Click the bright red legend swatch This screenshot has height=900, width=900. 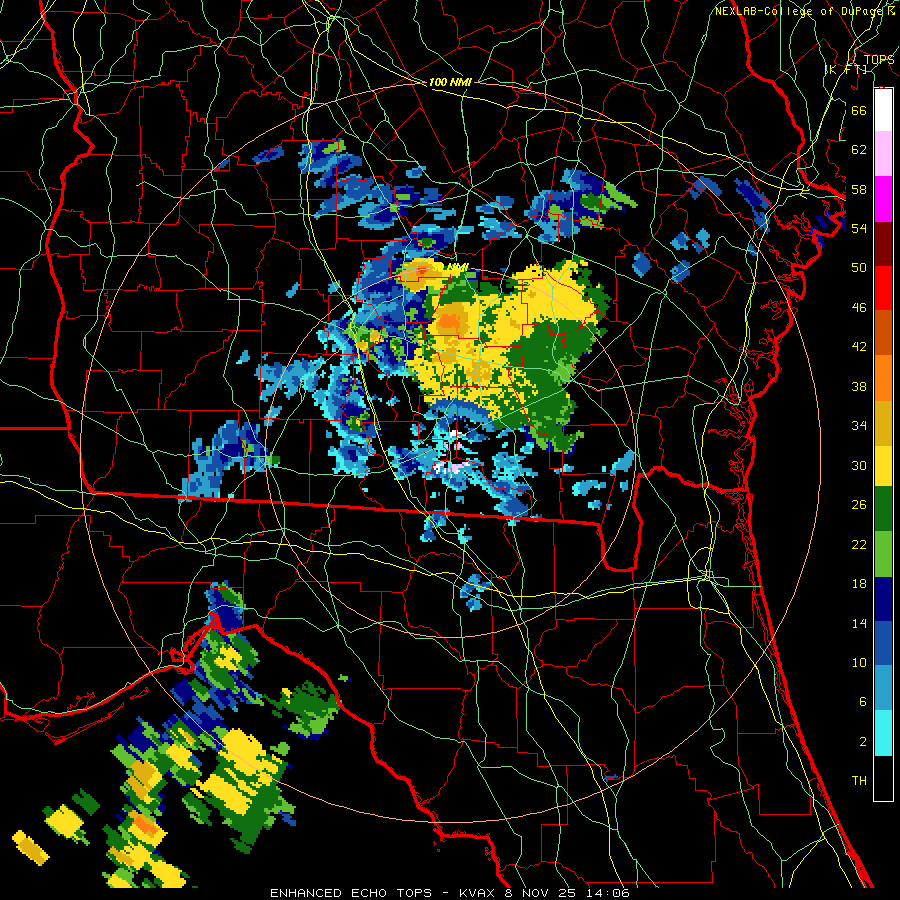pos(883,288)
